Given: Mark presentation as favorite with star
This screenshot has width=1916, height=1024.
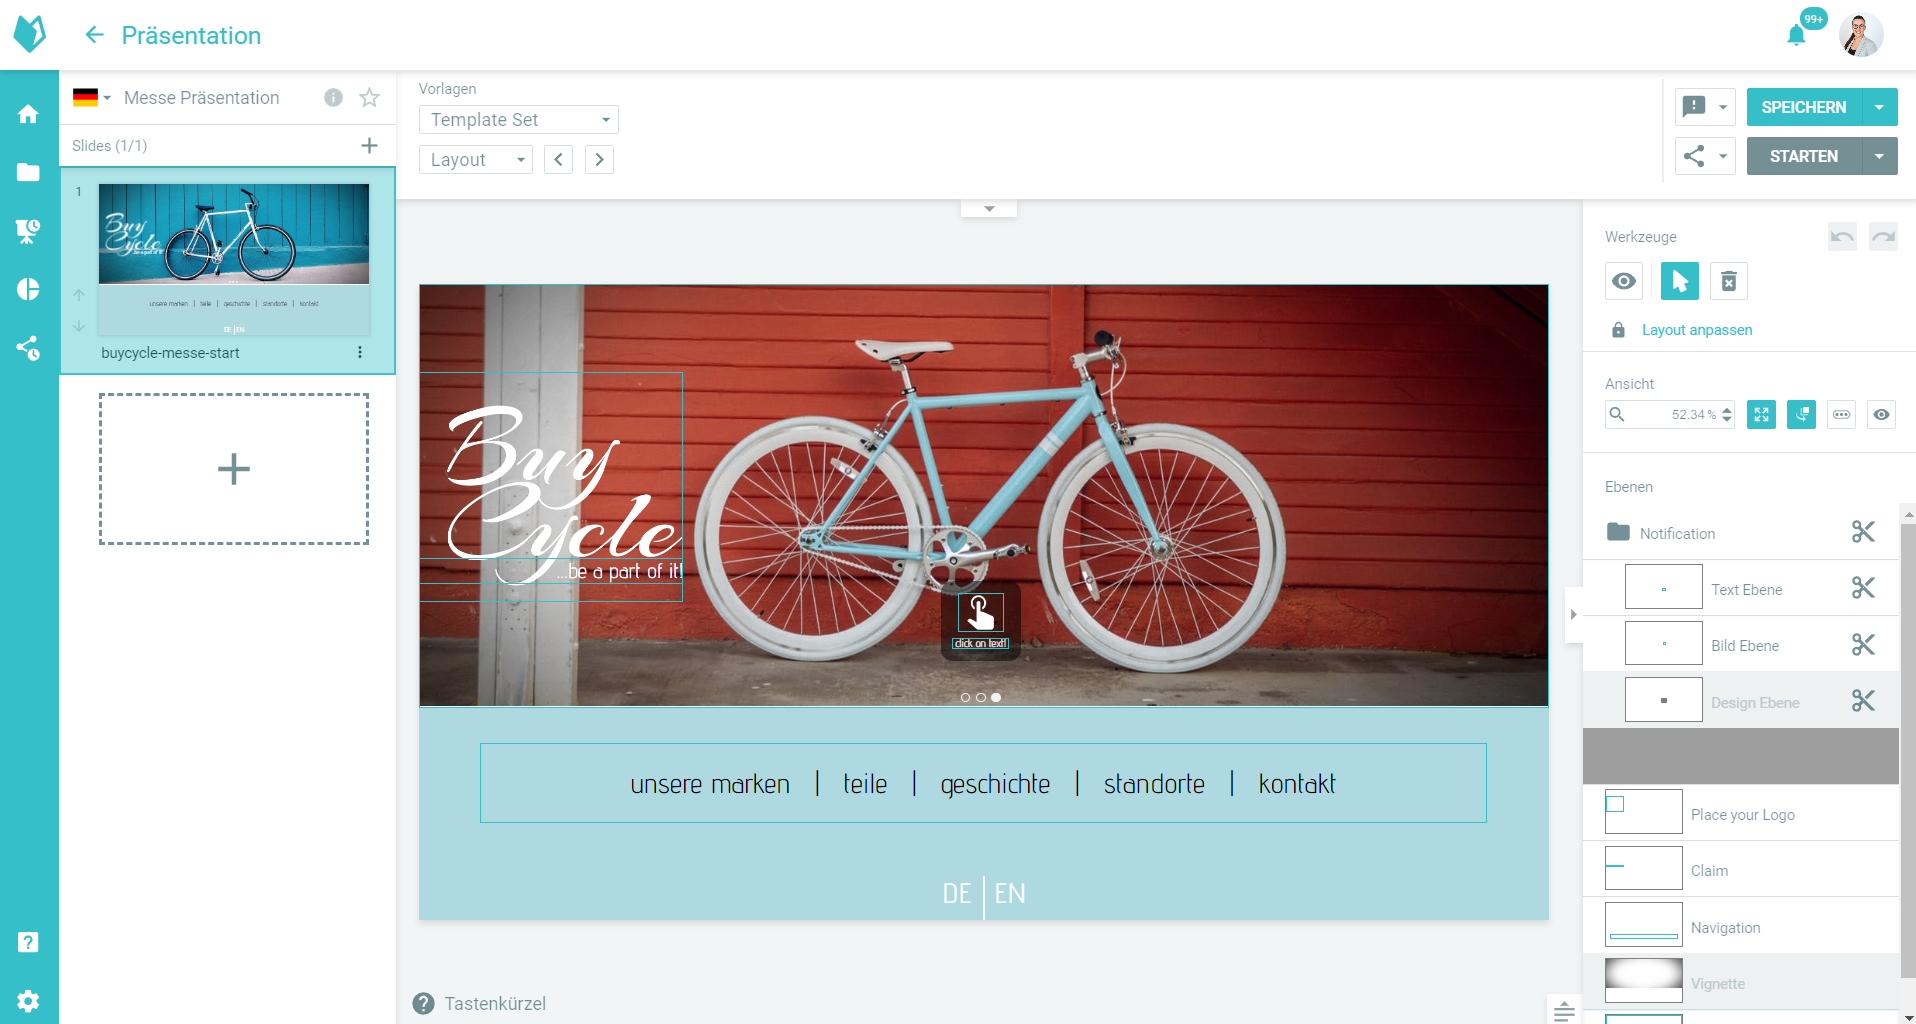Looking at the screenshot, I should click(x=369, y=98).
